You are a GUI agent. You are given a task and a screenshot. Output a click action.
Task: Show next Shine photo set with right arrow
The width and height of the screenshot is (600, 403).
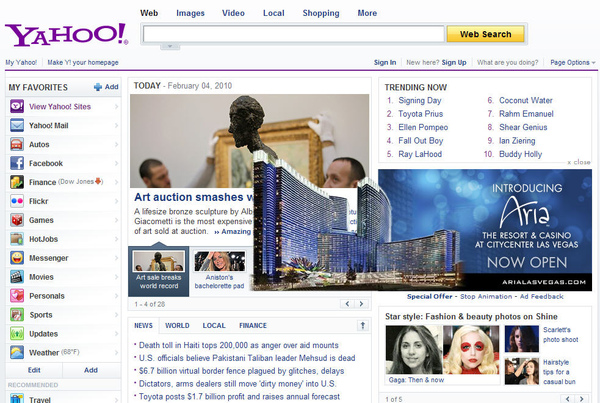581,399
